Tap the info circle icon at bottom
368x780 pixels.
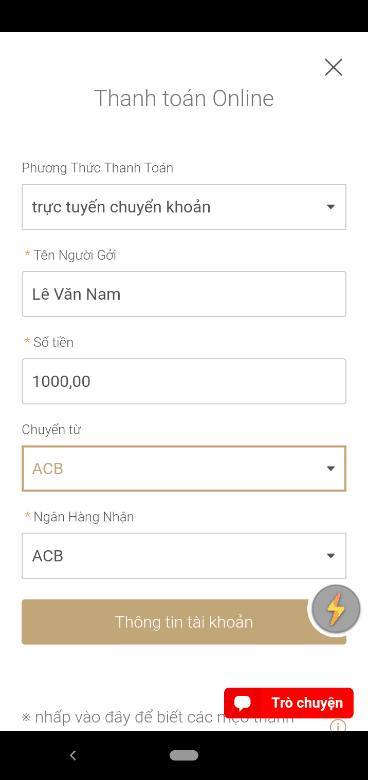tap(338, 726)
